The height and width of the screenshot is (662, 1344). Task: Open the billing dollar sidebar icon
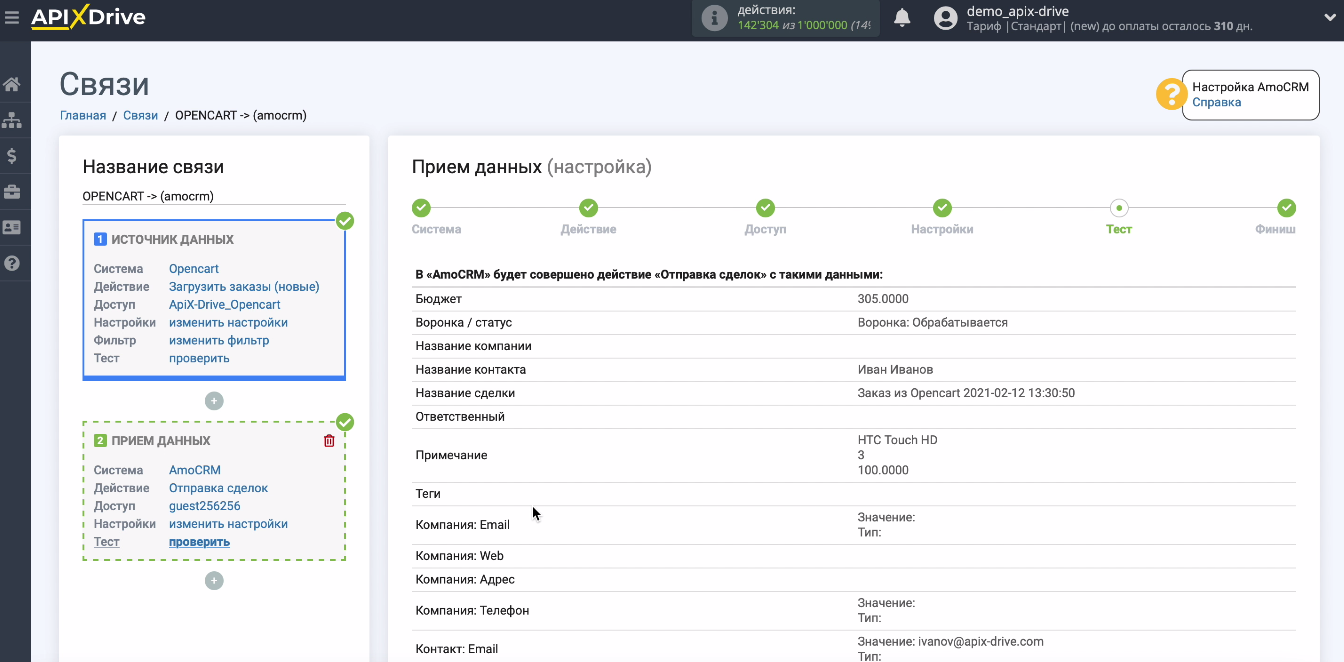coord(12,156)
